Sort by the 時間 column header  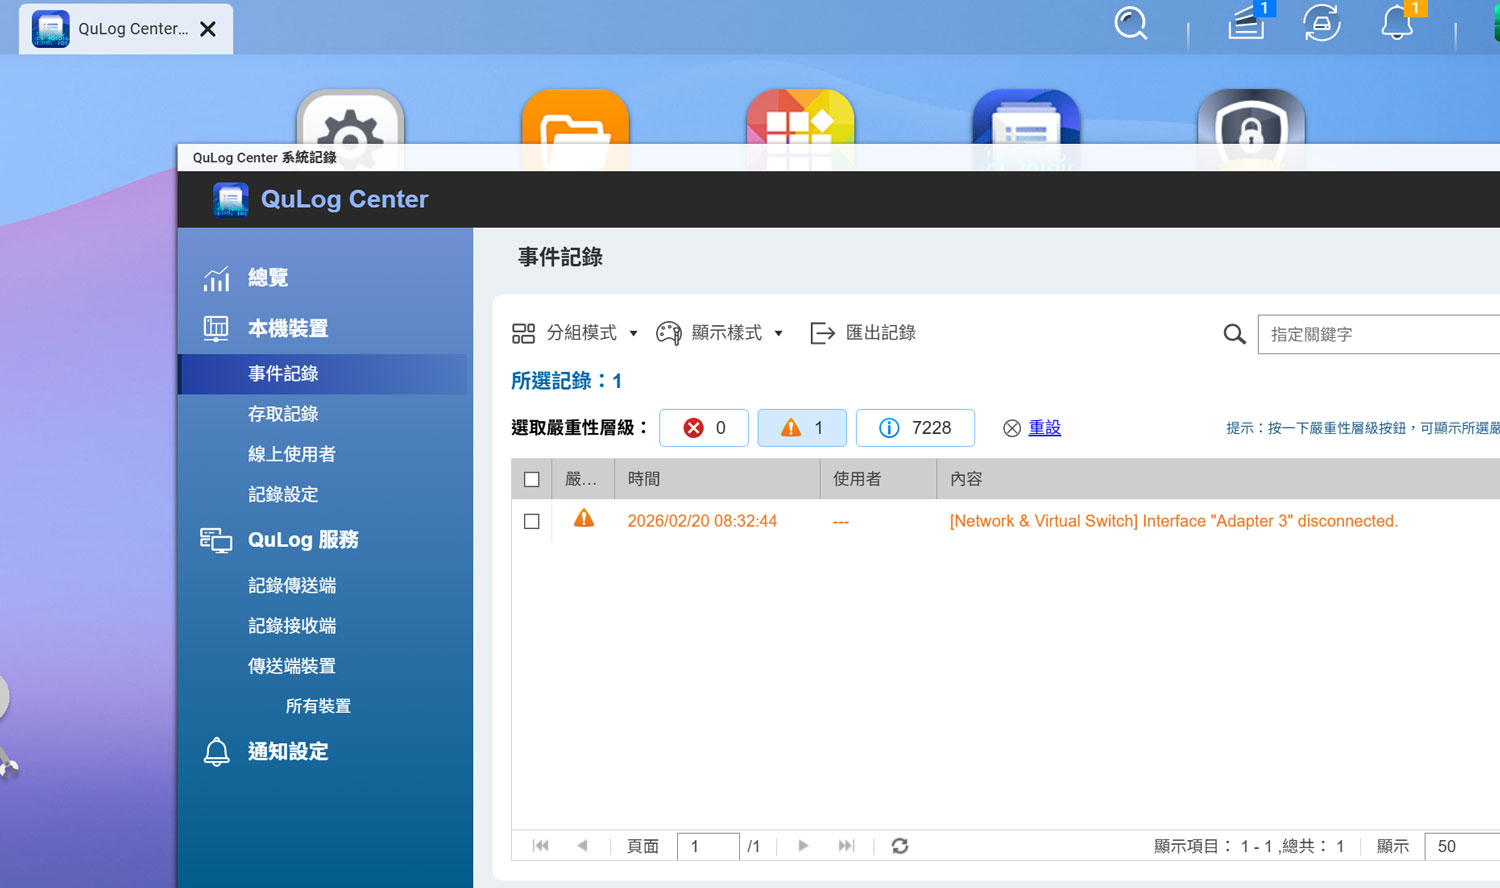coord(718,479)
